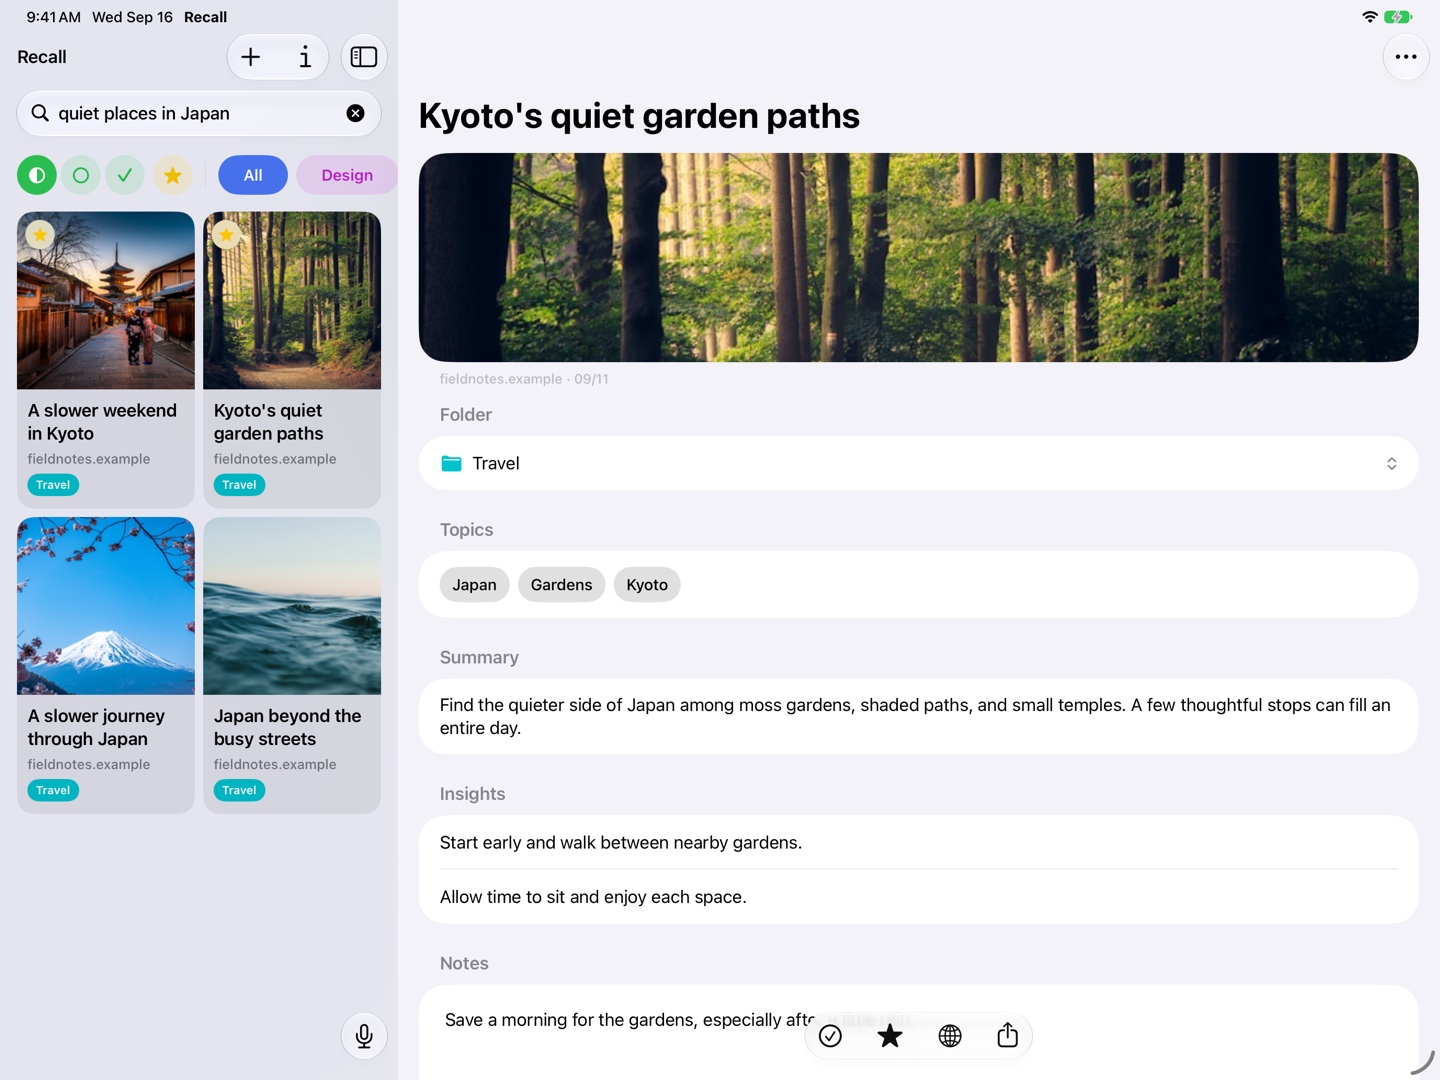The height and width of the screenshot is (1080, 1440).
Task: Click star badge on 'A slower weekend' card
Action: tap(39, 235)
